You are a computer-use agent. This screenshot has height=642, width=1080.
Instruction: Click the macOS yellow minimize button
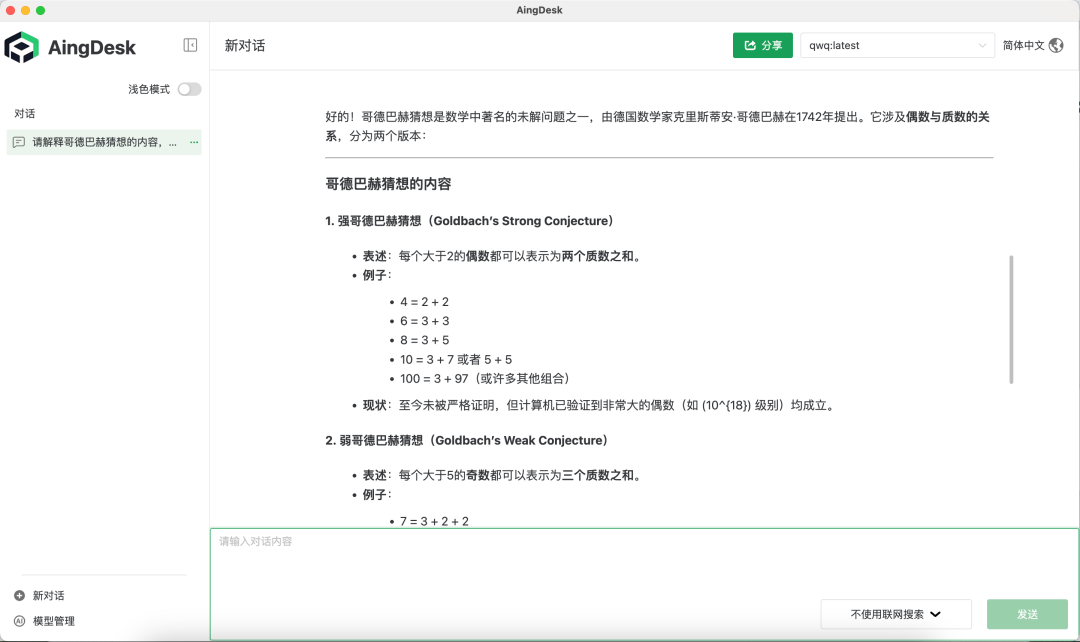25,10
